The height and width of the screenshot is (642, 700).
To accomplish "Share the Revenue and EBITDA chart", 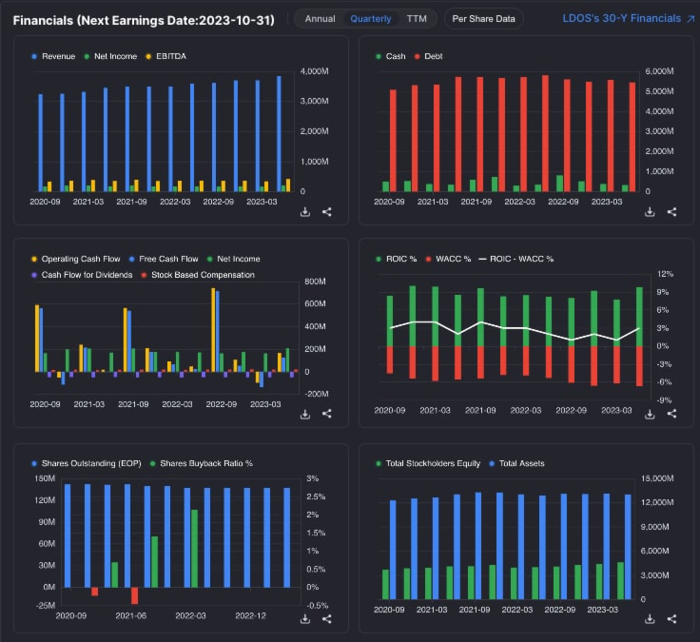I will (327, 212).
